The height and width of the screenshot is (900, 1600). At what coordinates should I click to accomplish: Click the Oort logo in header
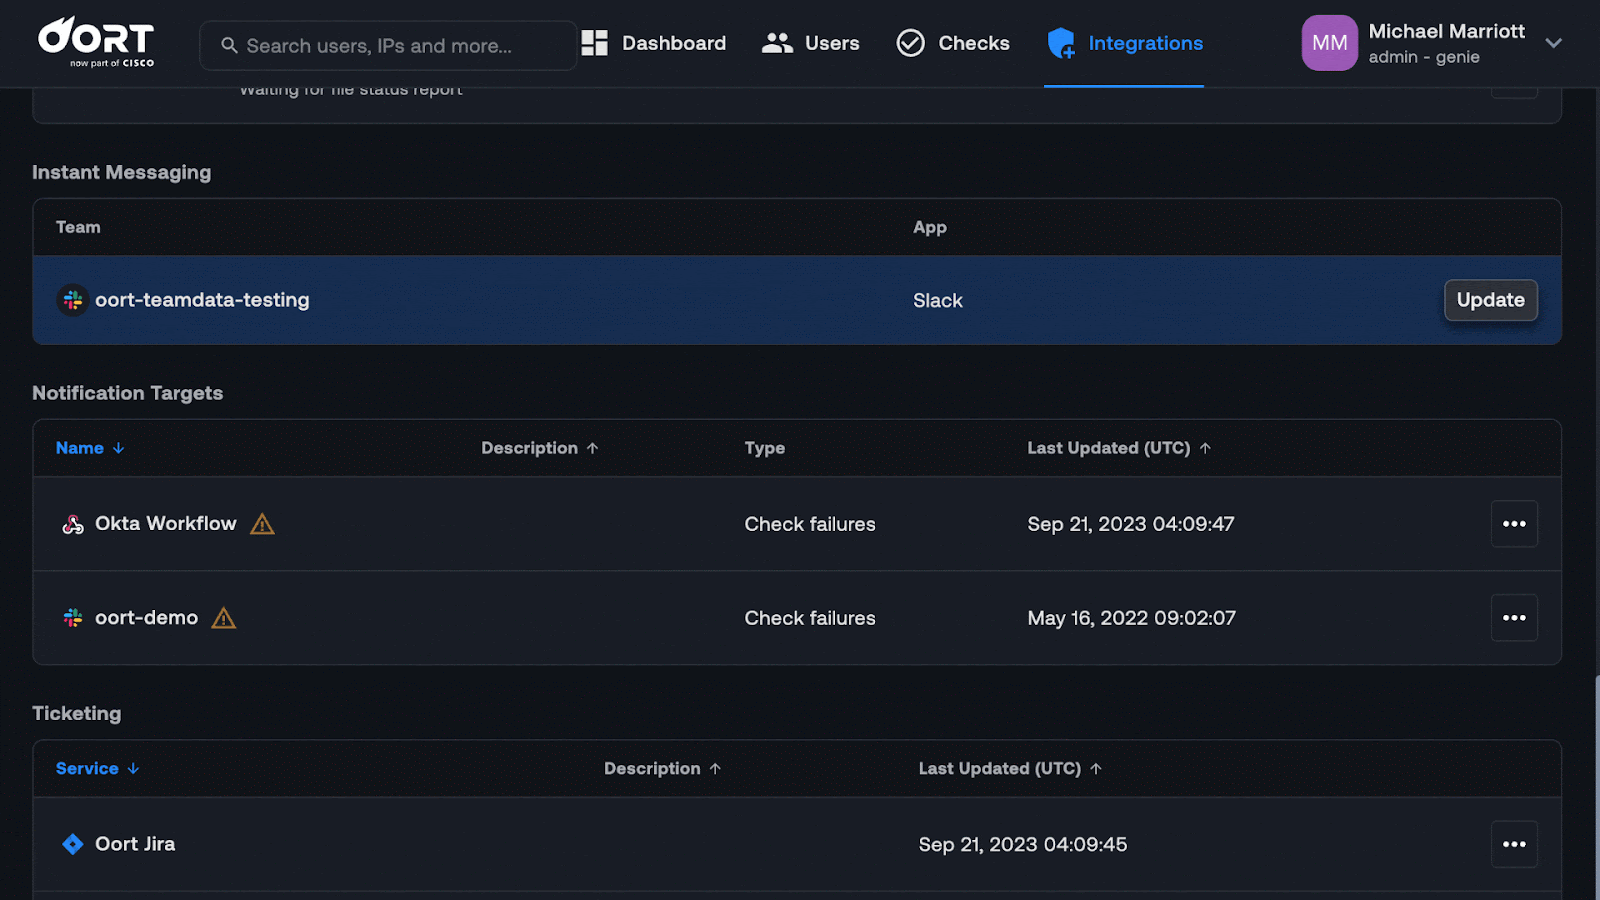pos(96,42)
